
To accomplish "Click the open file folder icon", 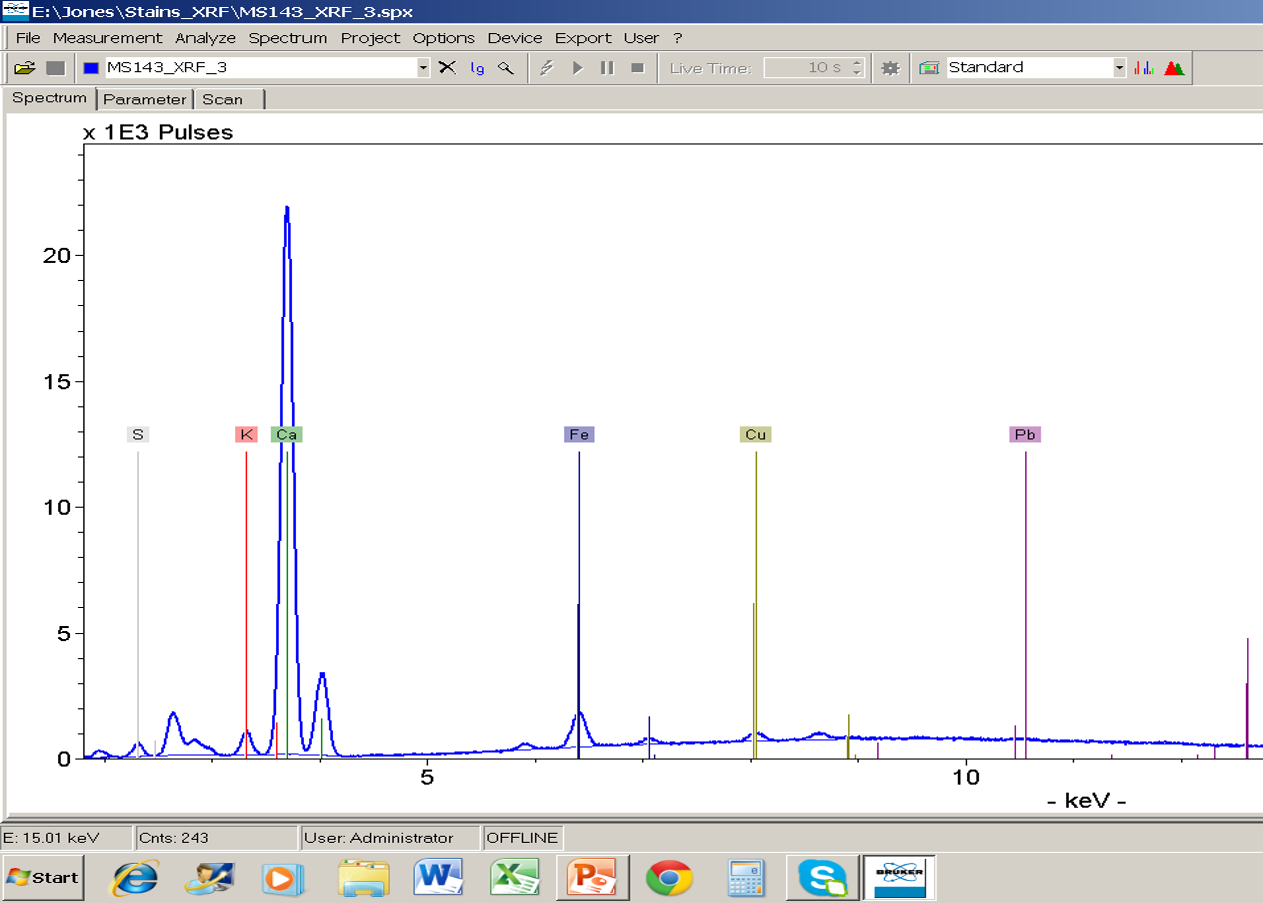I will (x=25, y=68).
